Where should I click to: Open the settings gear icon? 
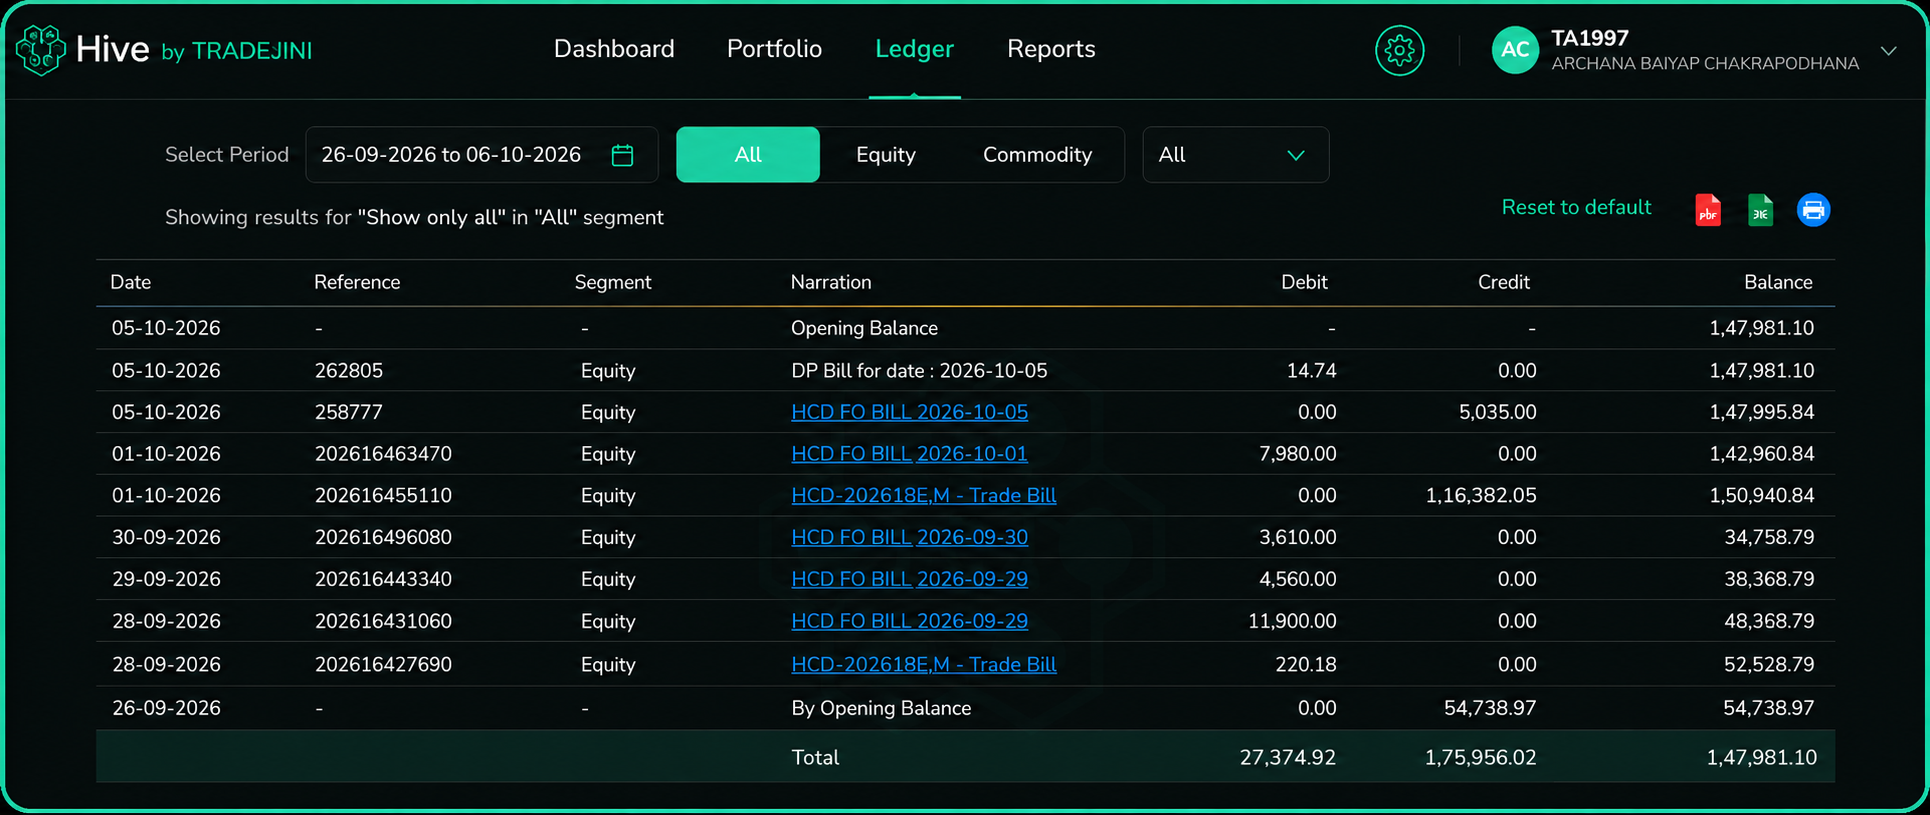[x=1399, y=50]
